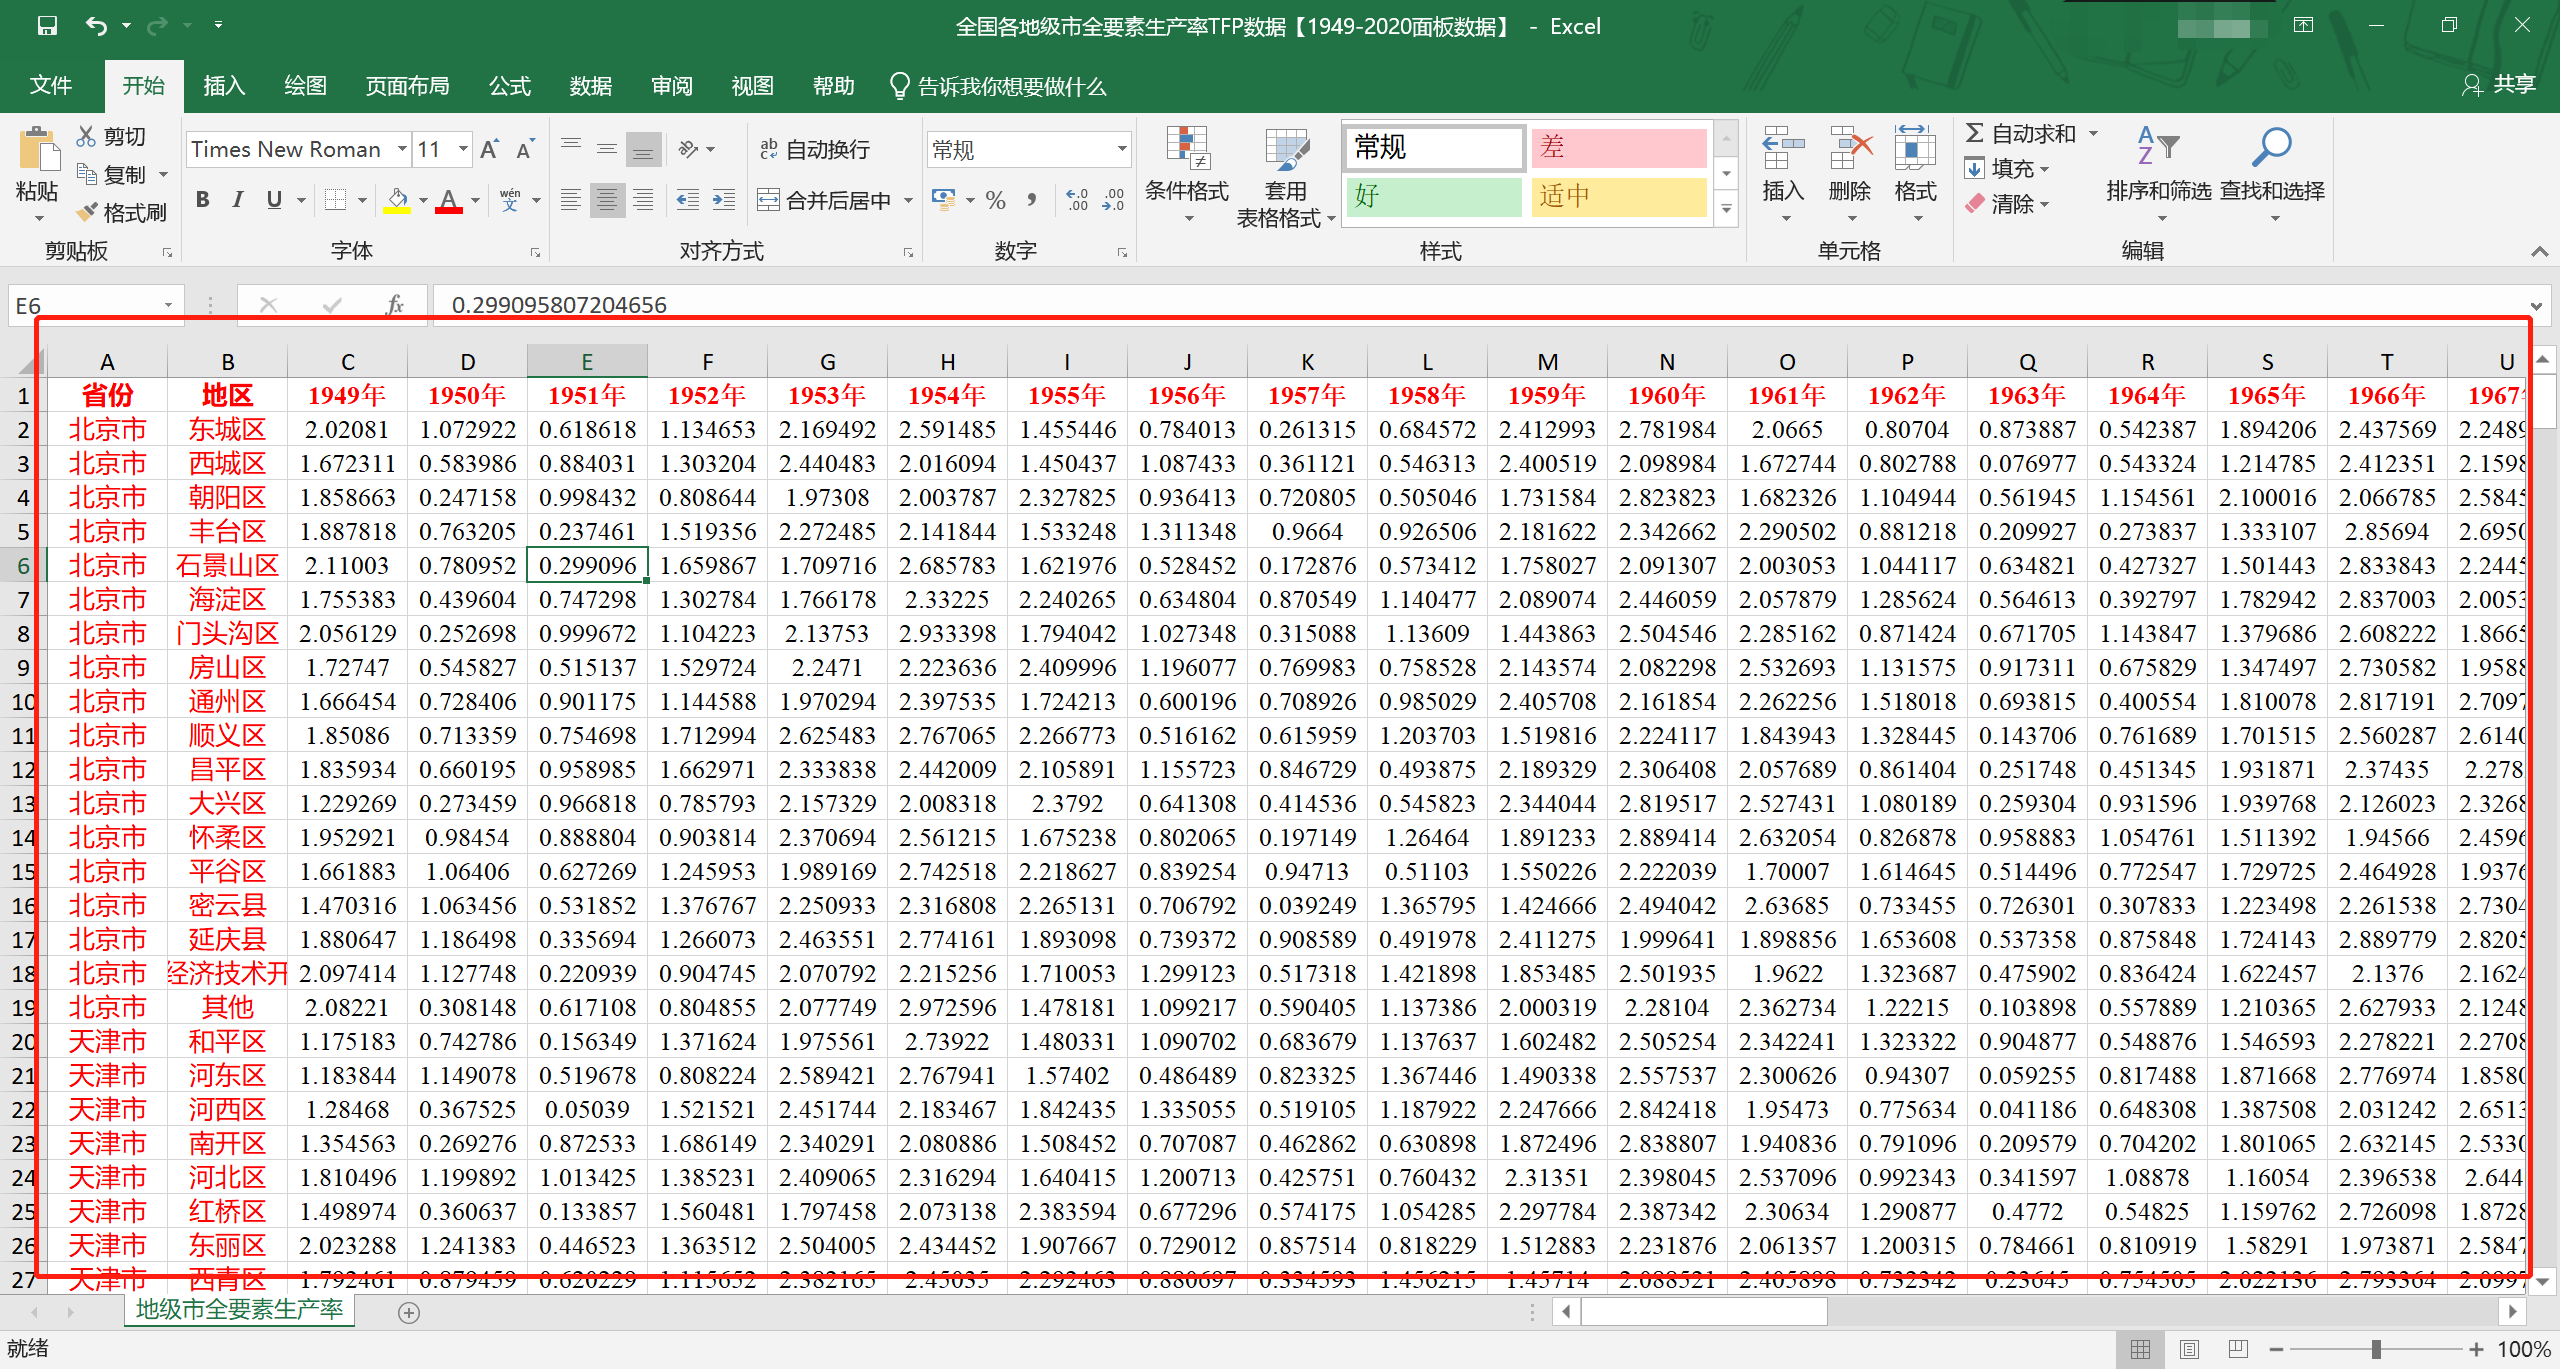
Task: Click the Add New Sheet plus icon
Action: [x=409, y=1313]
